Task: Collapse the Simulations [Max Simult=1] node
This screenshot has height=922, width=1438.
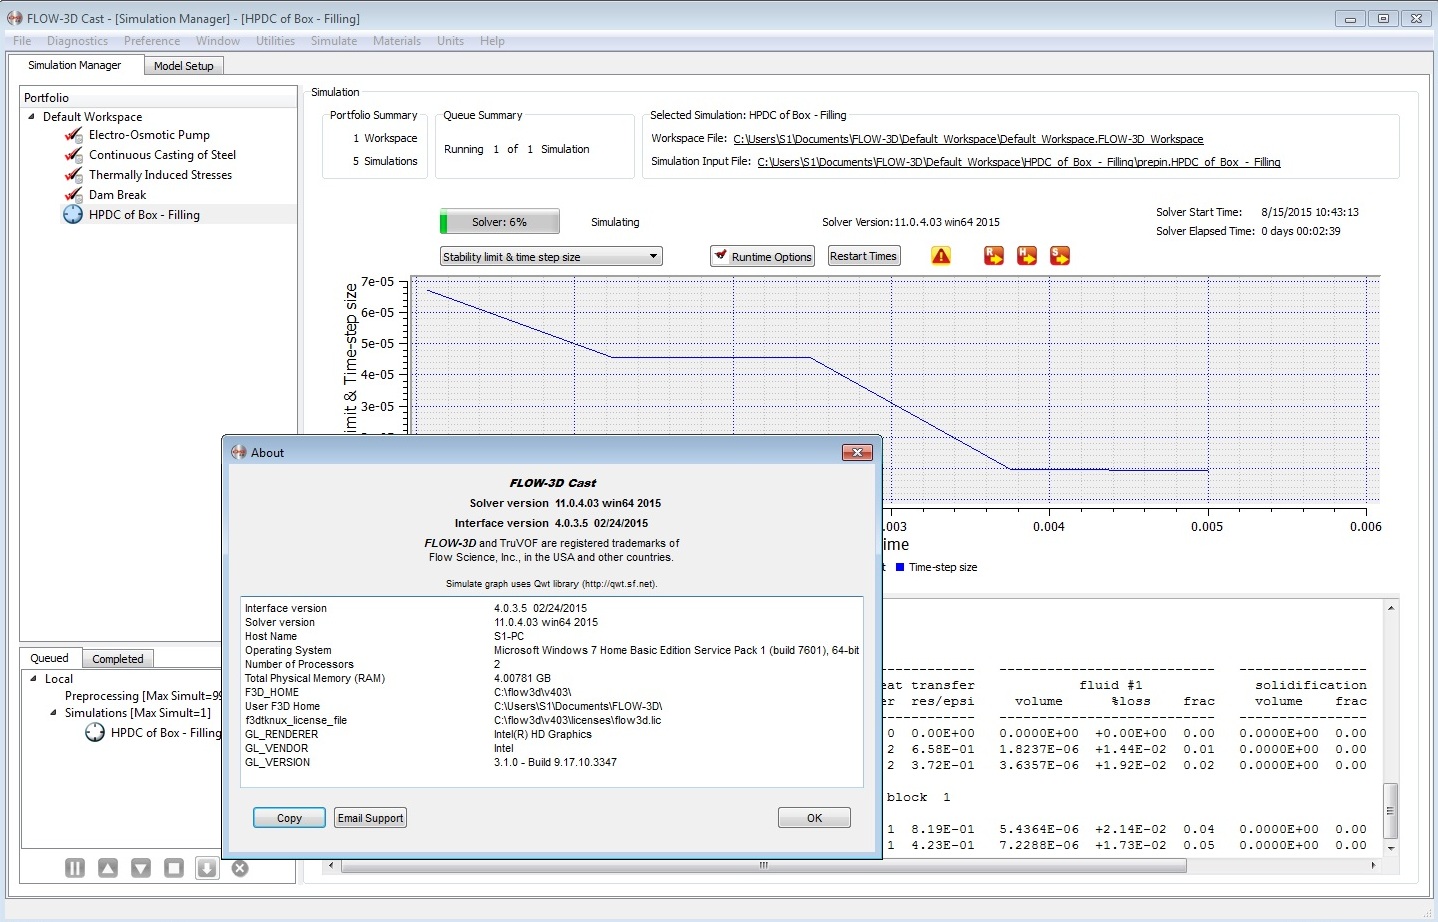Action: [x=53, y=713]
